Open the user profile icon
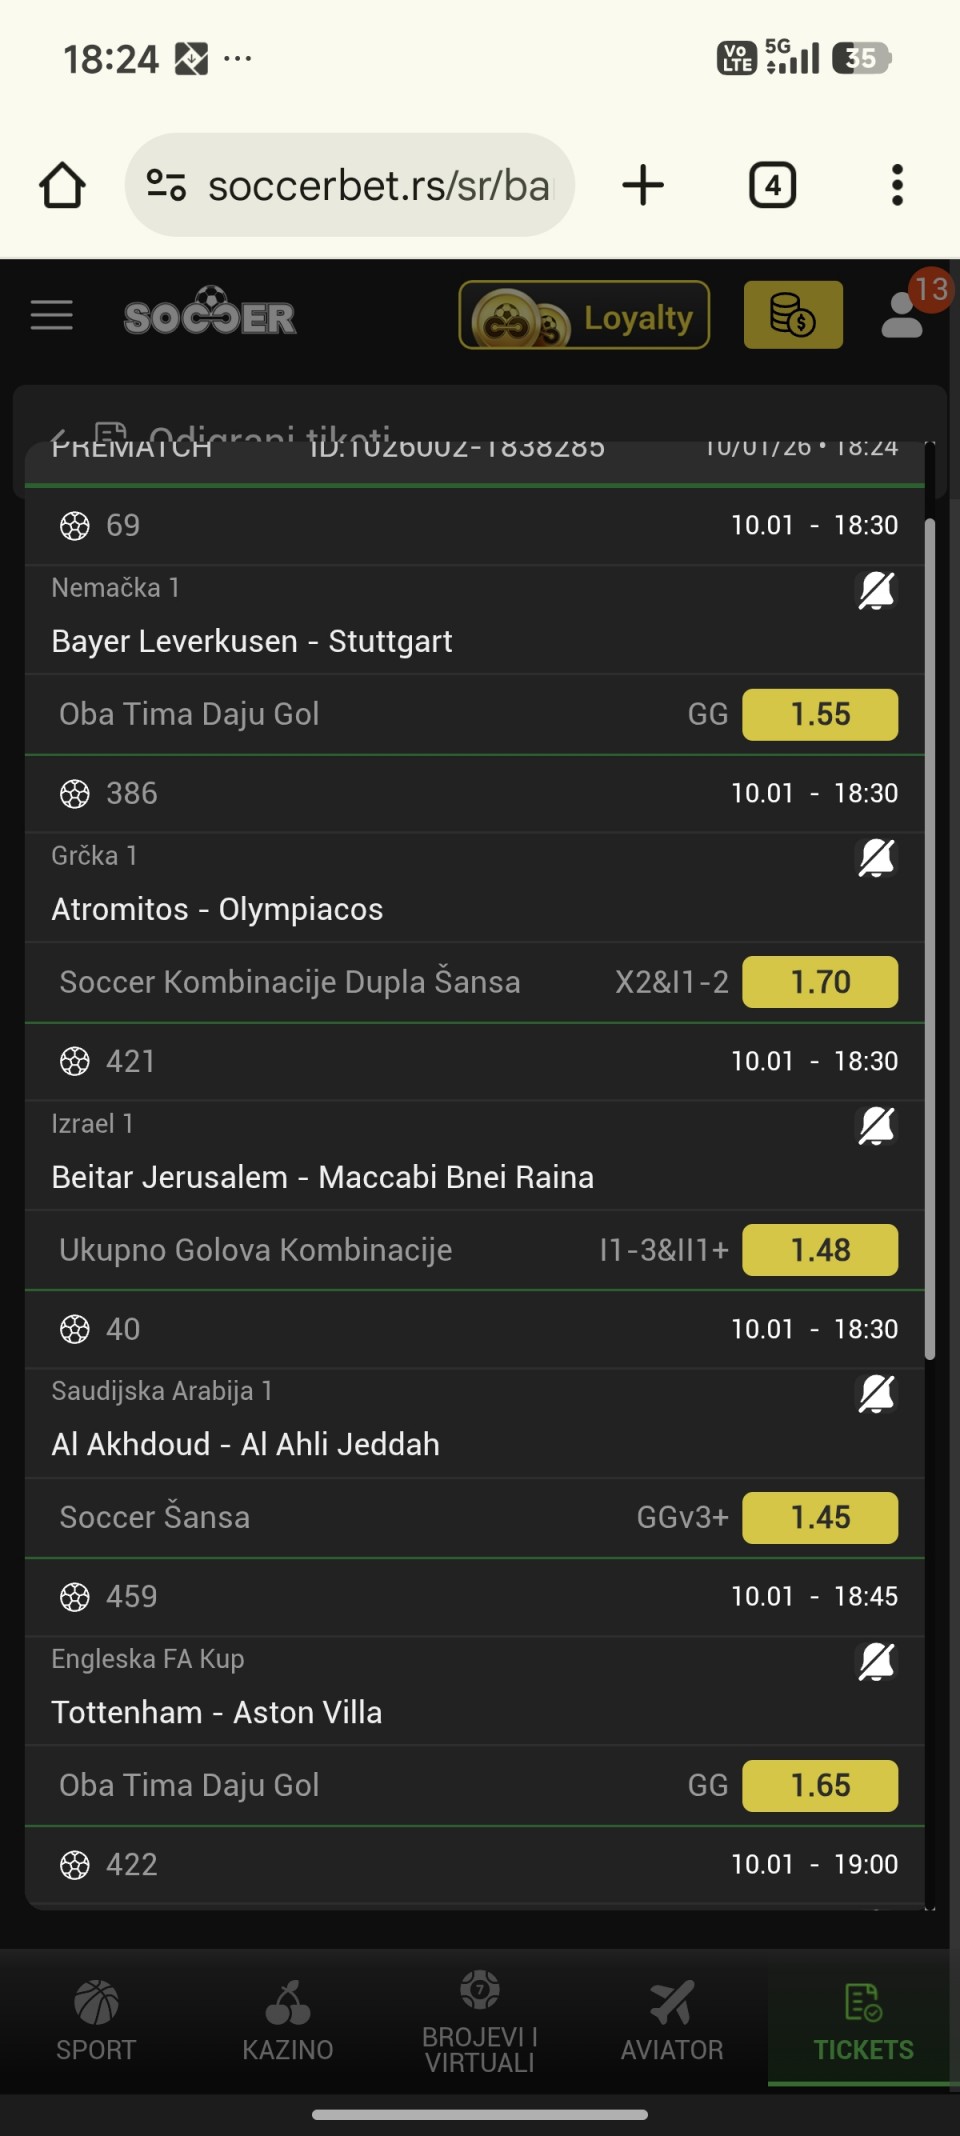Screen dimensions: 960x2136 click(x=902, y=315)
